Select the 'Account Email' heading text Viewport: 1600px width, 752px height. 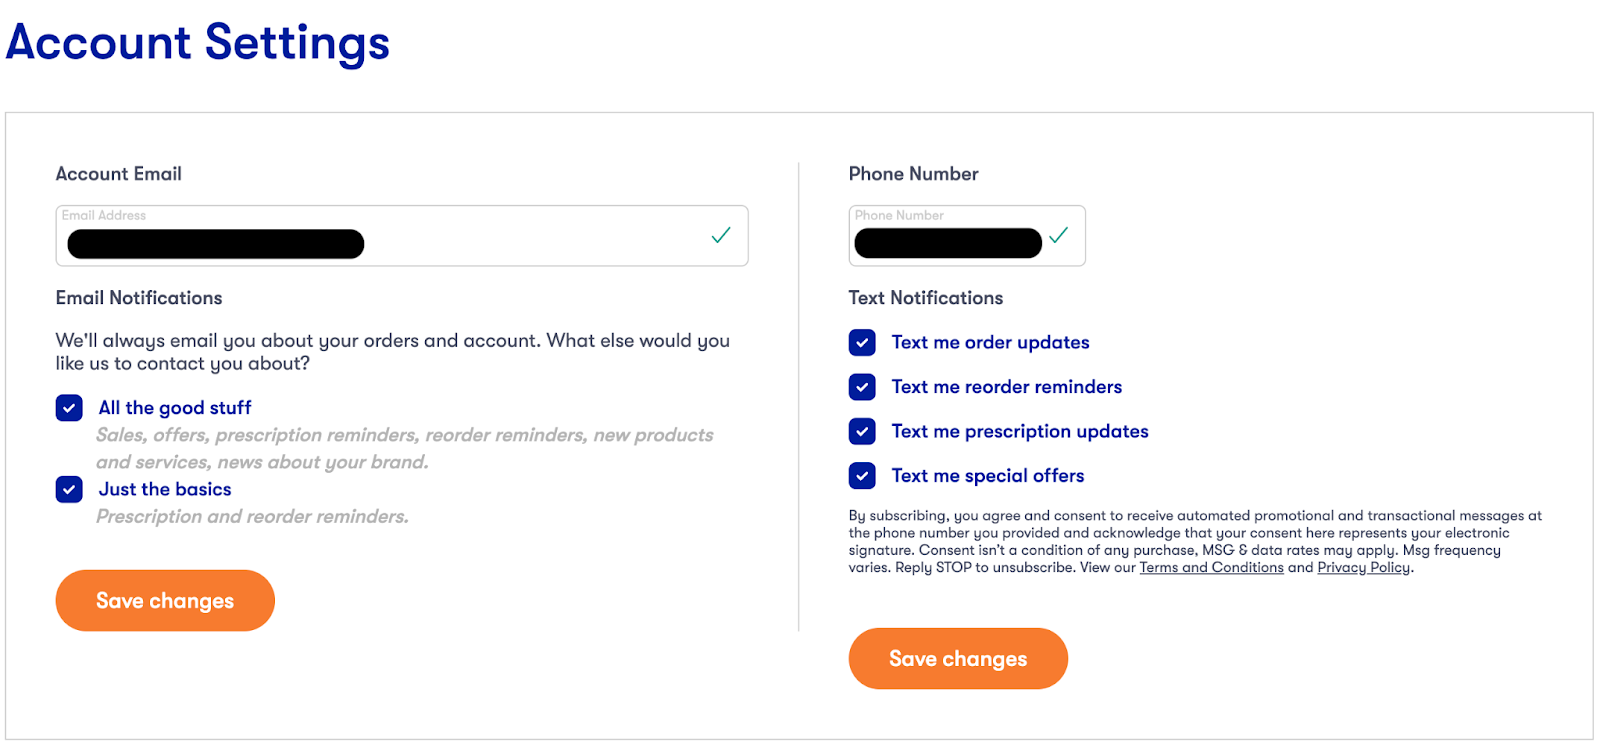pyautogui.click(x=119, y=174)
